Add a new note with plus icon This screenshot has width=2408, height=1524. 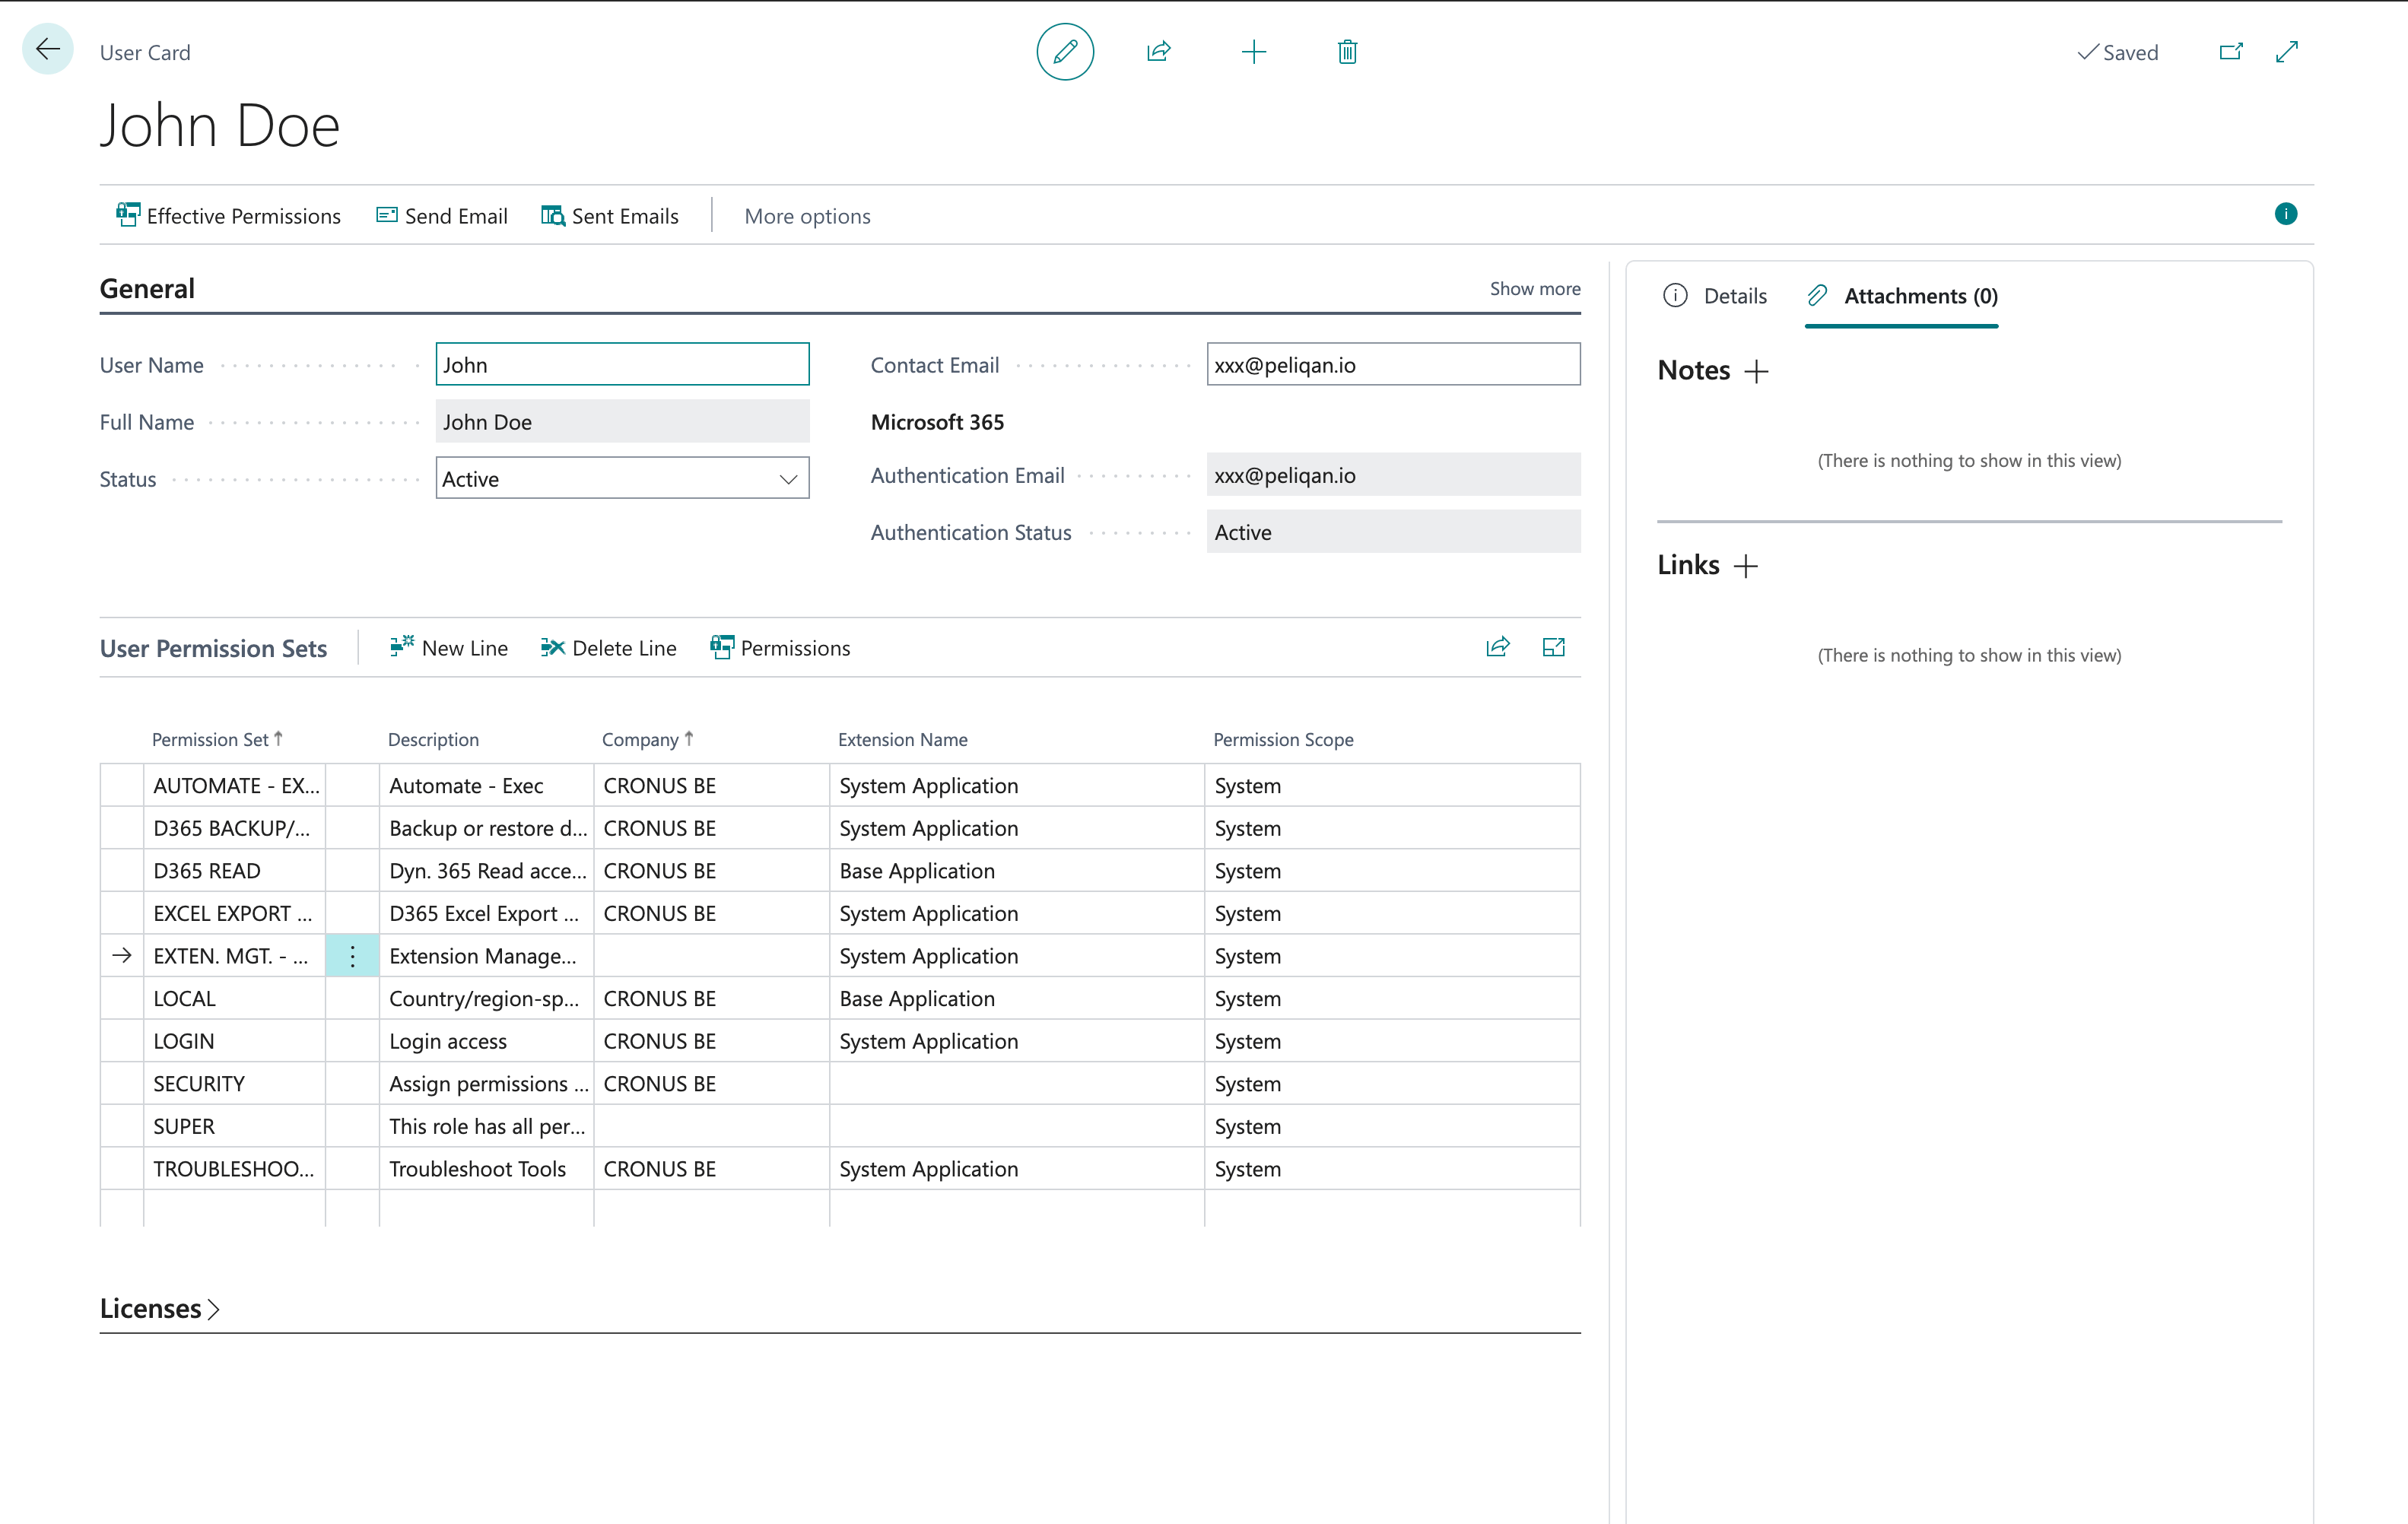click(x=1756, y=371)
